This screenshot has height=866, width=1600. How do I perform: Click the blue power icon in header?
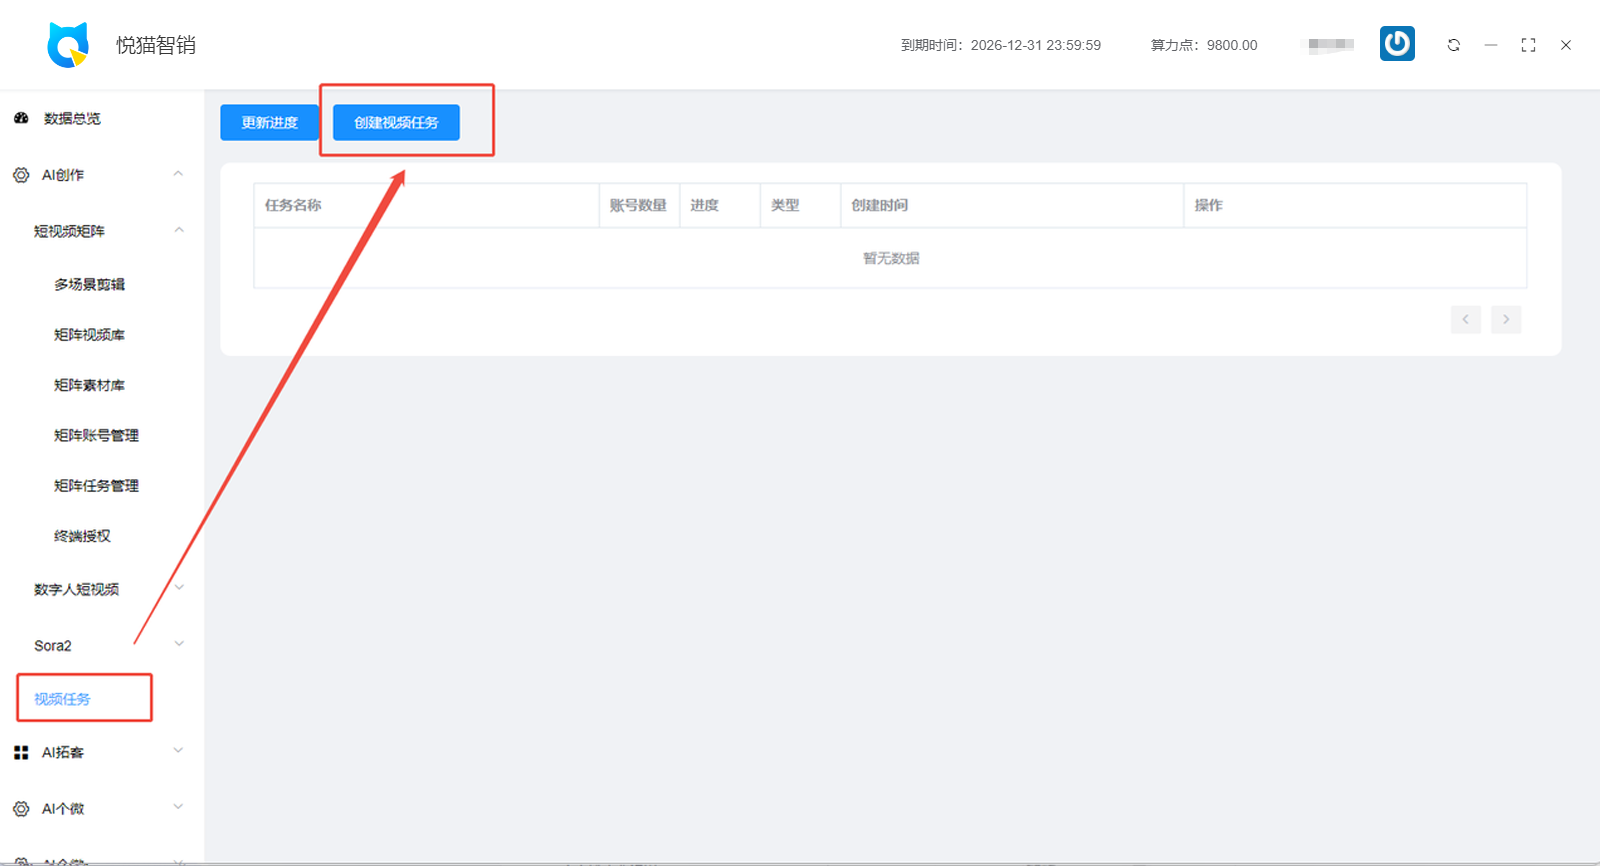(1397, 44)
